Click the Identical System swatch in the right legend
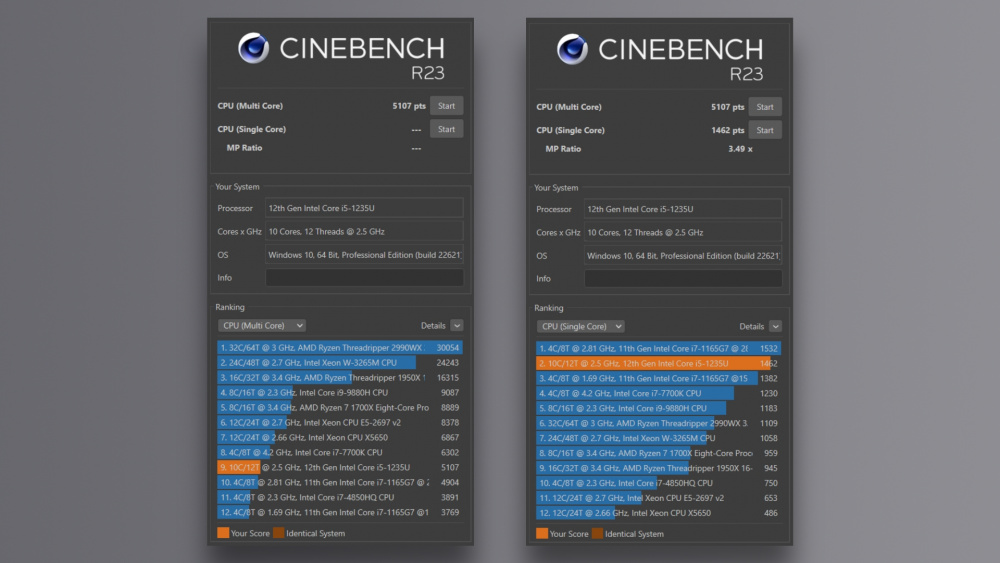Image resolution: width=1000 pixels, height=563 pixels. [597, 533]
